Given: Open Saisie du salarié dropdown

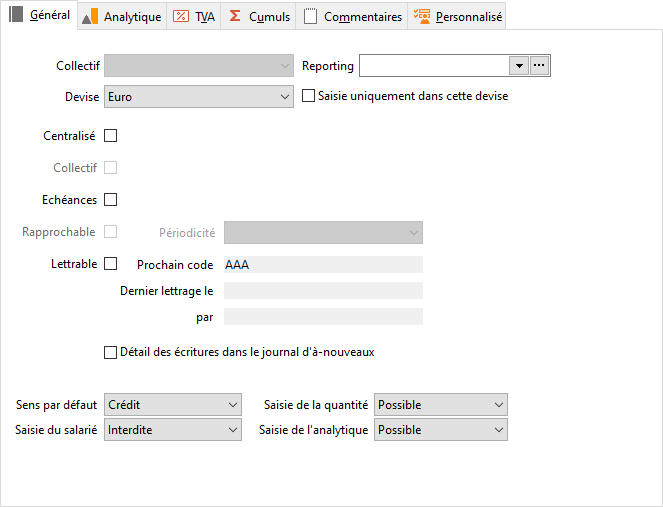Looking at the screenshot, I should [173, 430].
